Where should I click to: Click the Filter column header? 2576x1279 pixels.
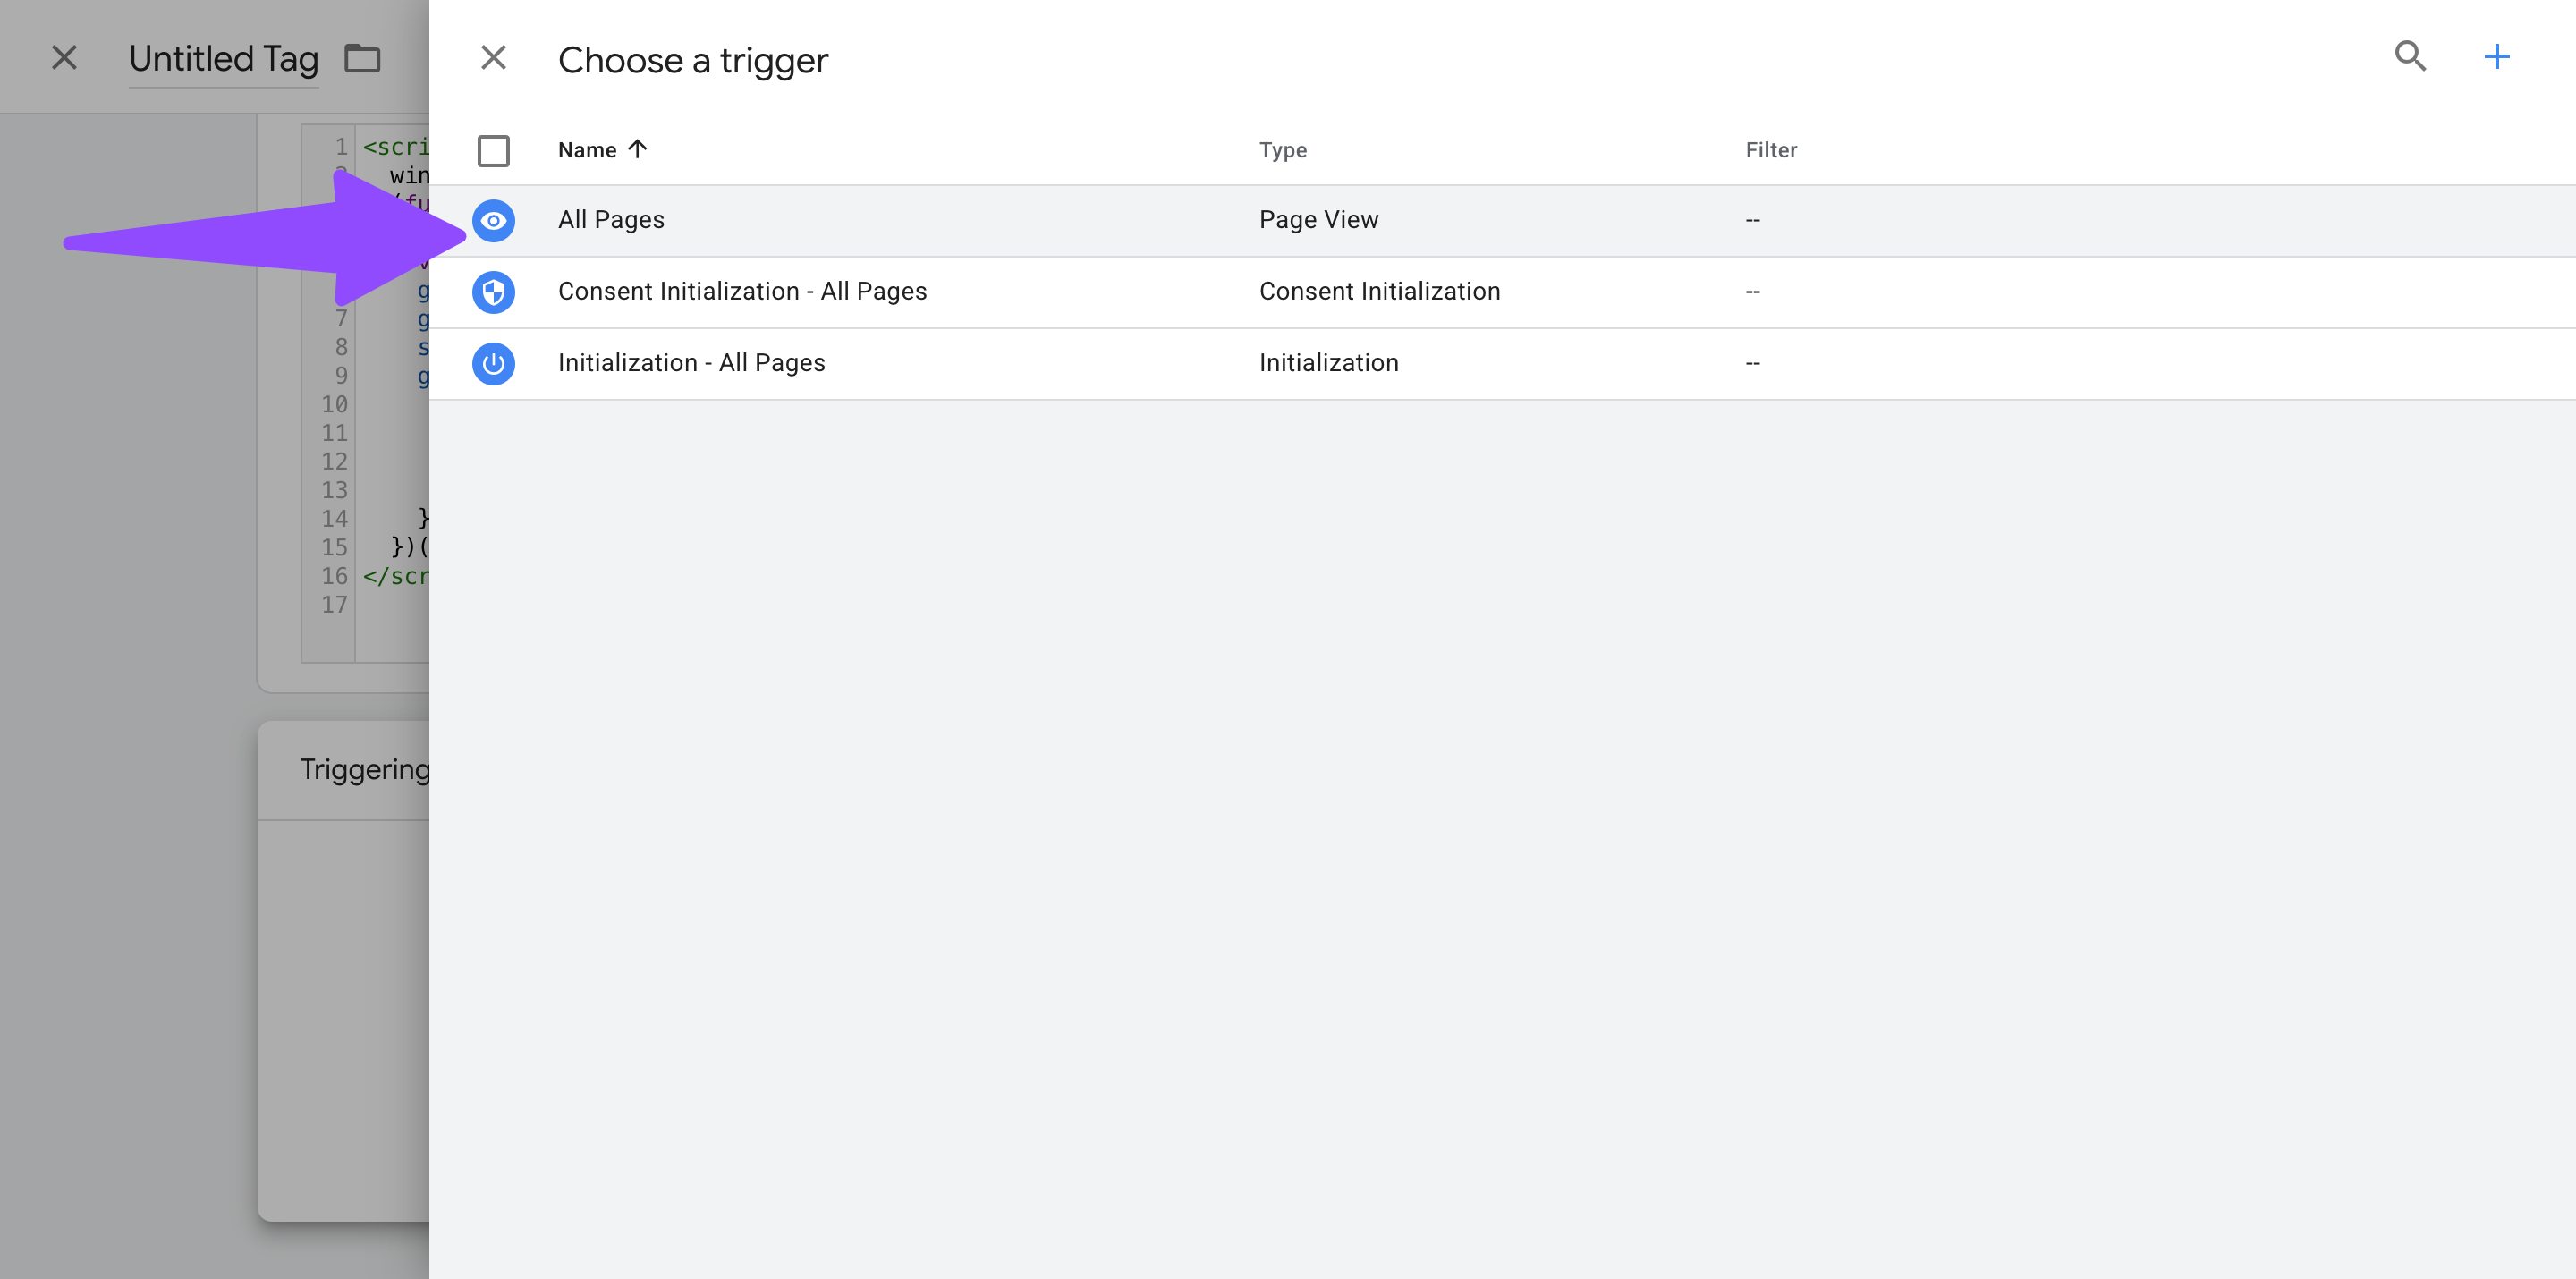coord(1770,150)
